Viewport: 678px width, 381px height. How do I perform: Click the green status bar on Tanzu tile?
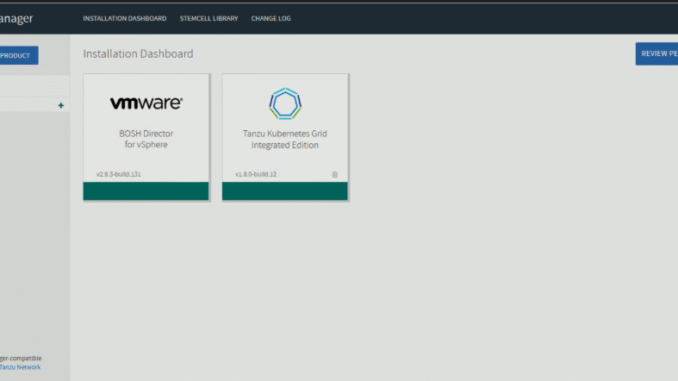285,191
